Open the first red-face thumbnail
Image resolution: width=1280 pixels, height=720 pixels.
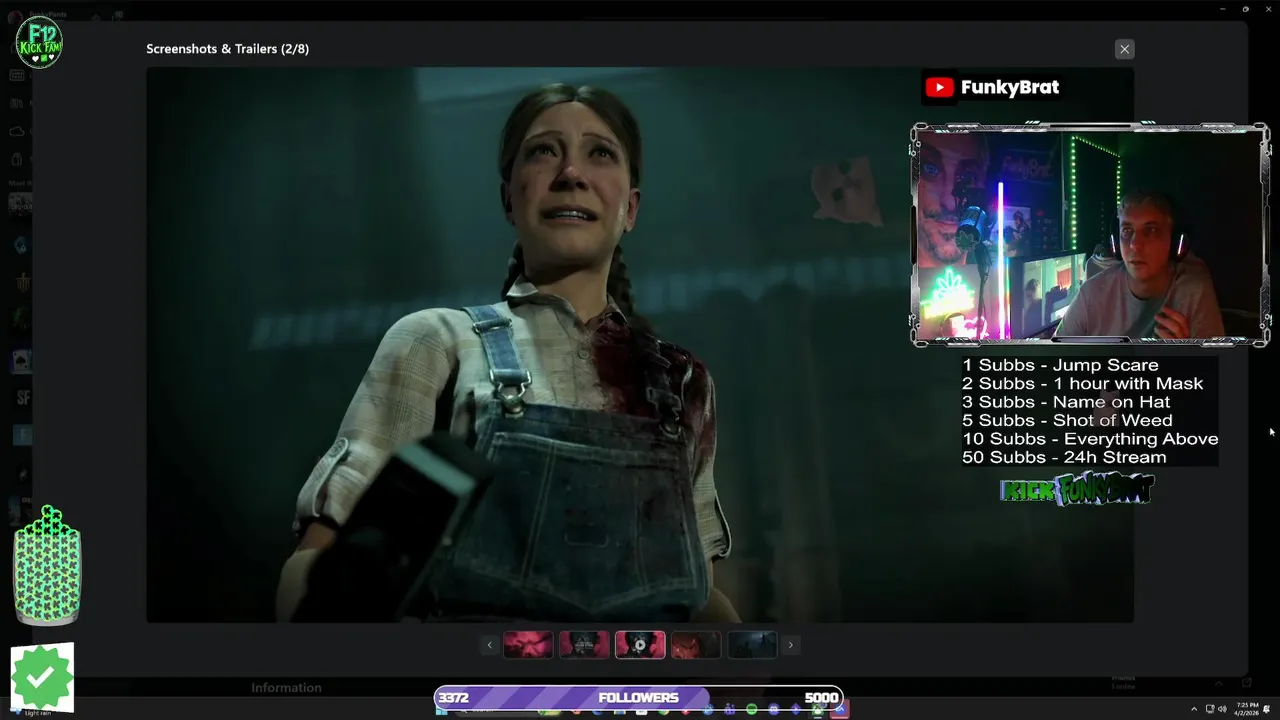tap(528, 645)
